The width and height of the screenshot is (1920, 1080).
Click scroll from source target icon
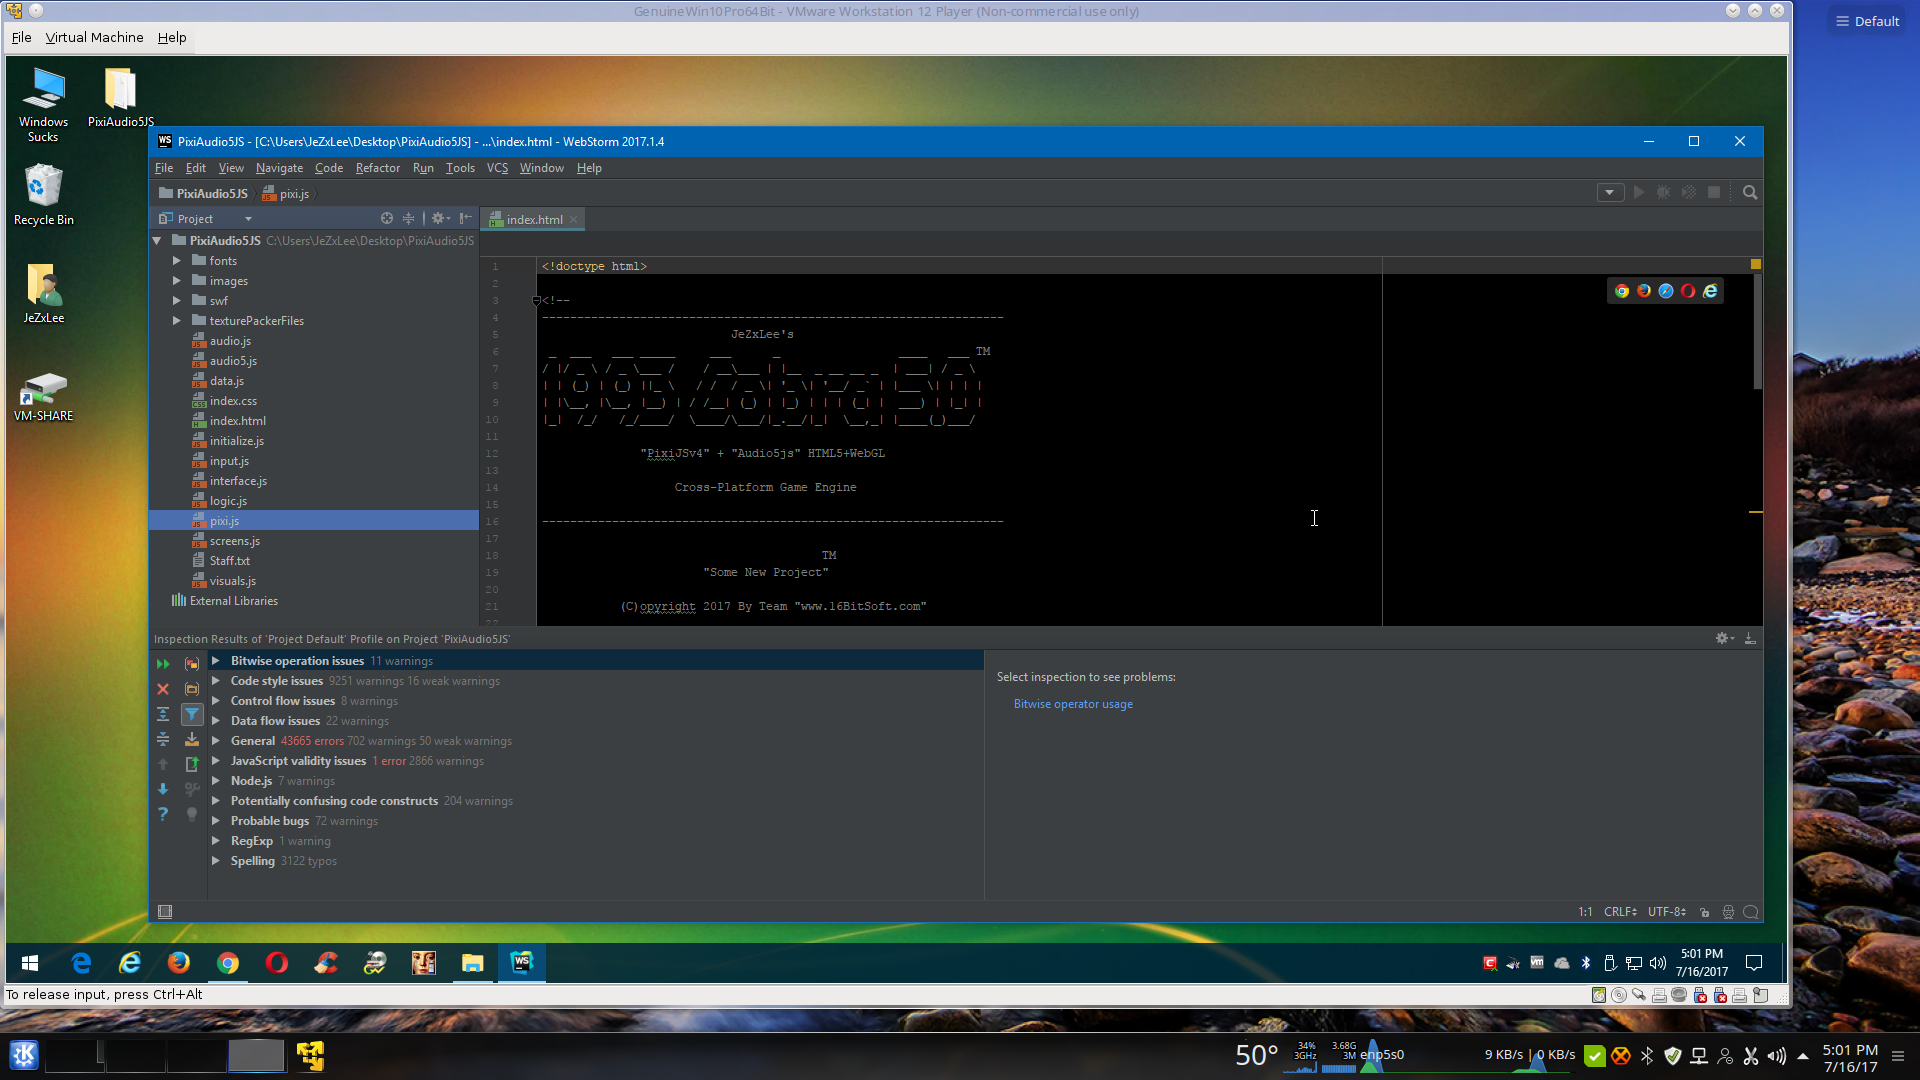(x=387, y=218)
